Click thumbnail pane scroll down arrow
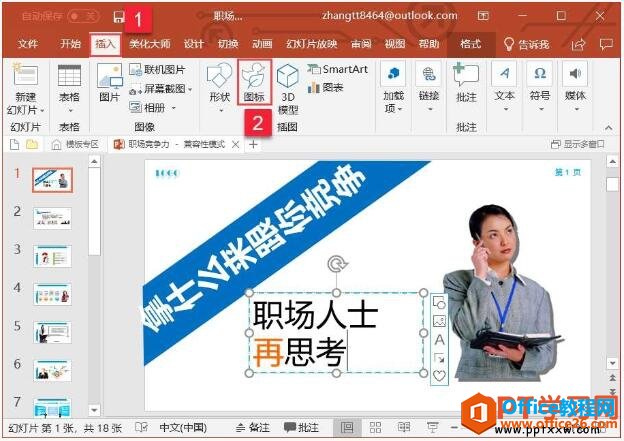 pyautogui.click(x=94, y=410)
